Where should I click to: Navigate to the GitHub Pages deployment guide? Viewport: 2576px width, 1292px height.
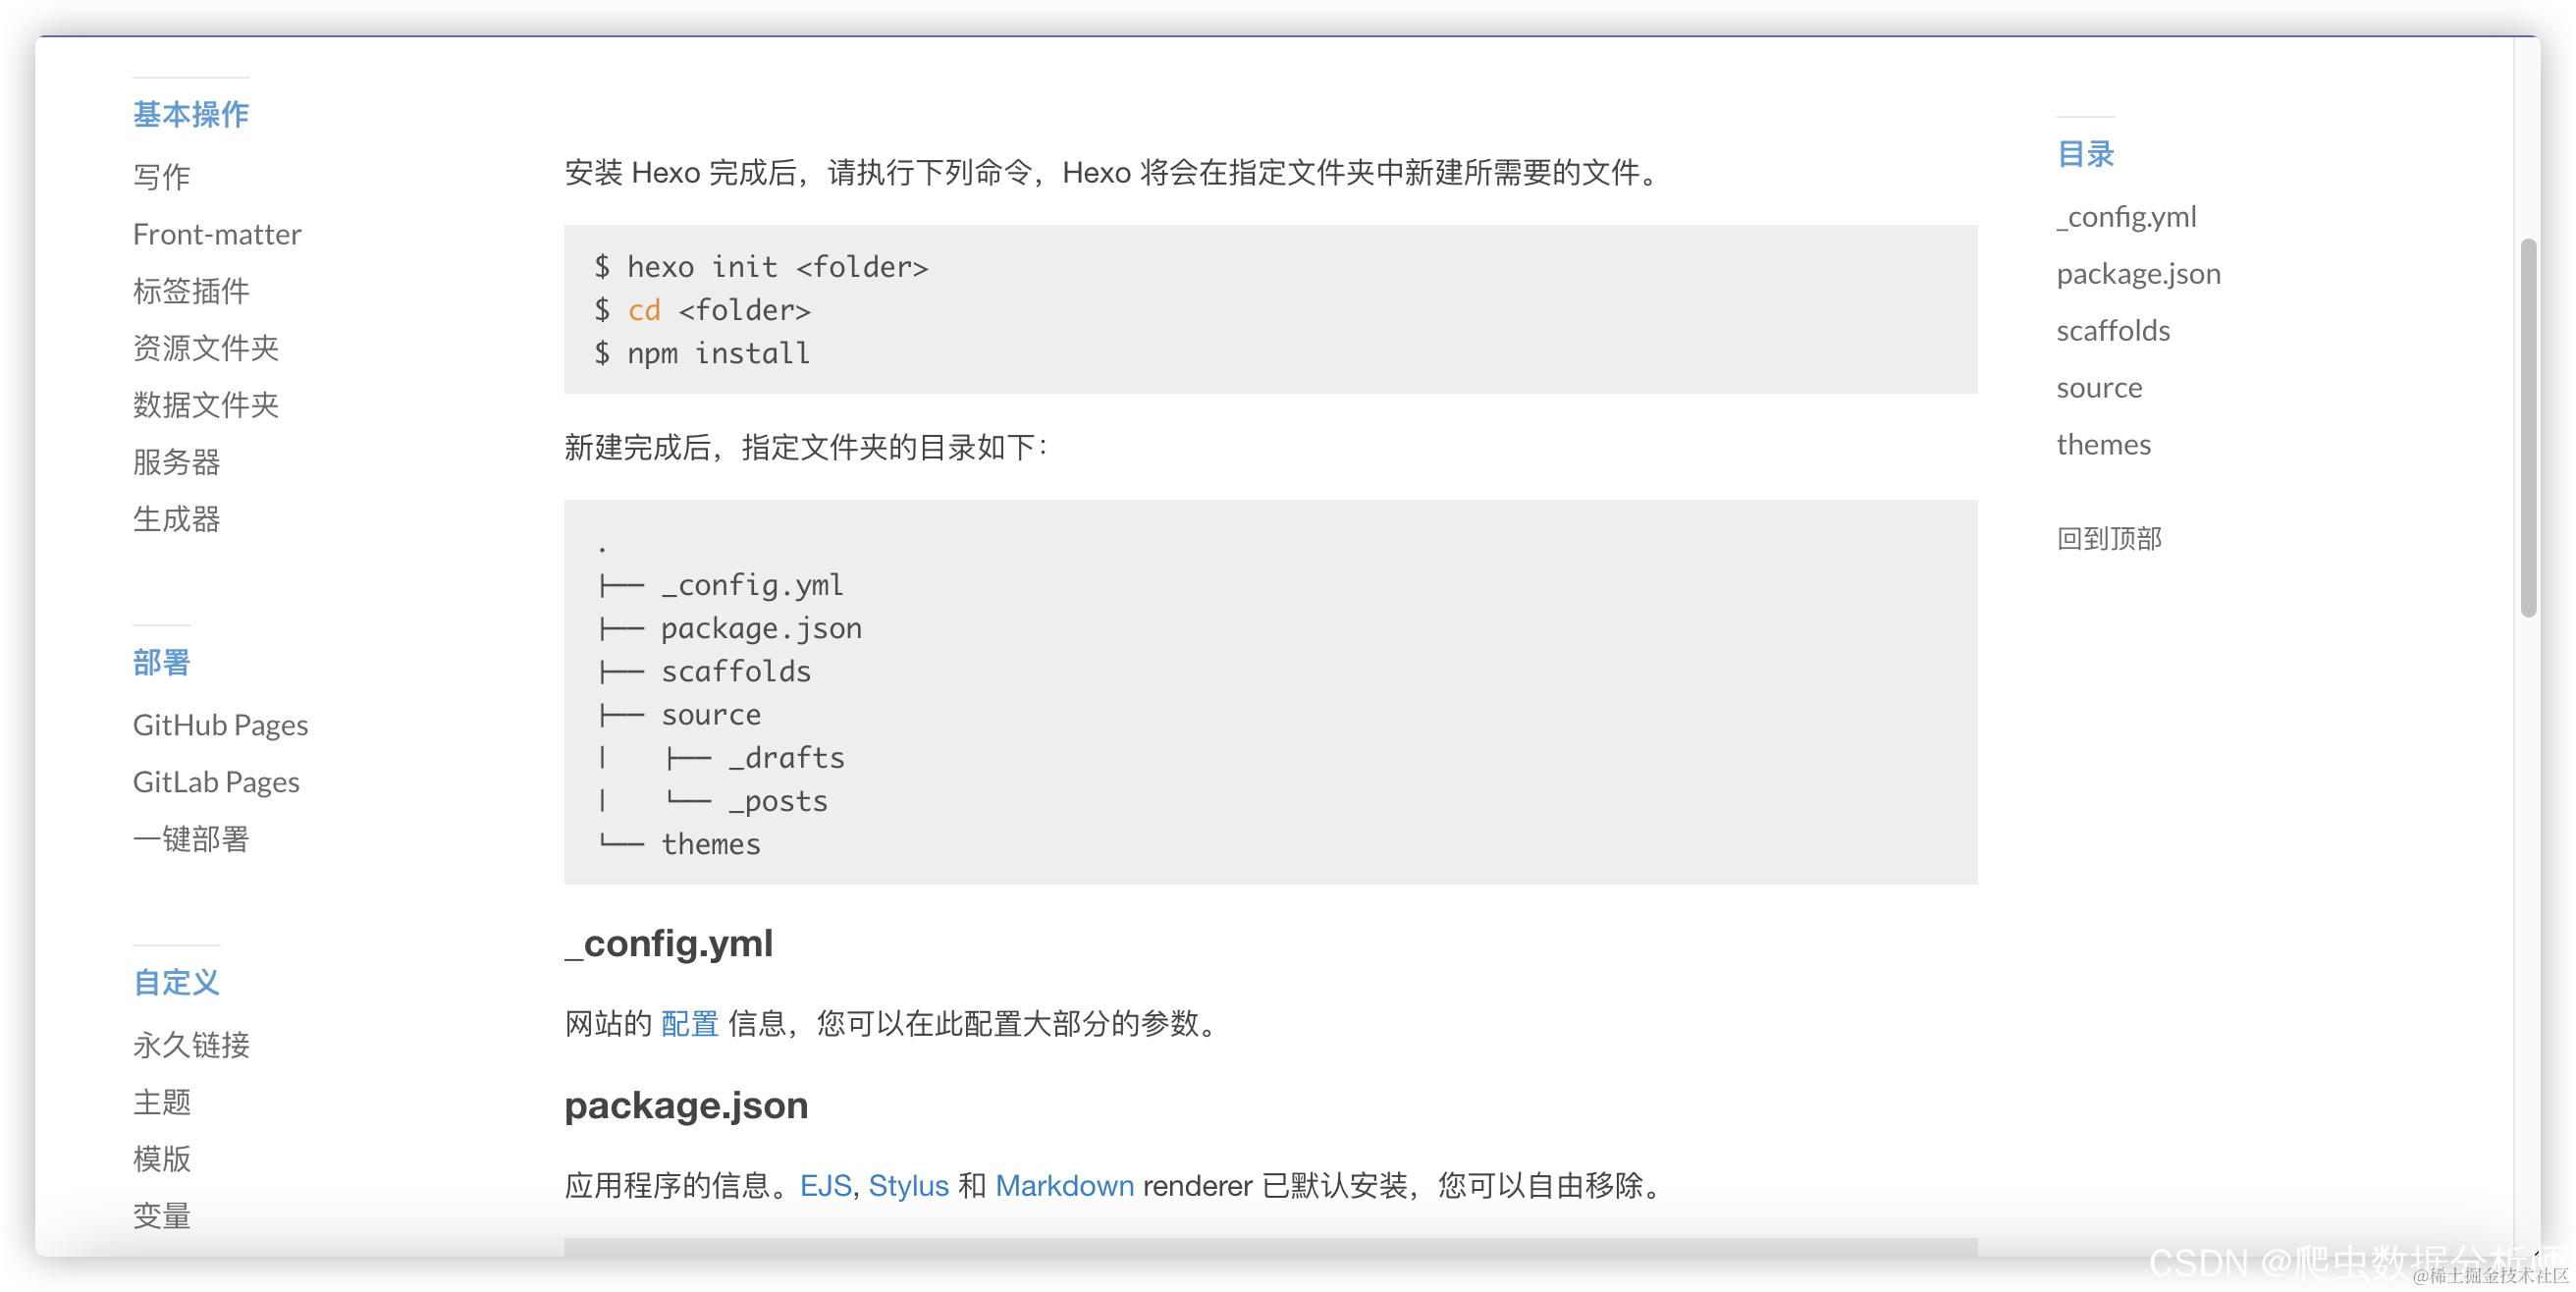(x=220, y=725)
